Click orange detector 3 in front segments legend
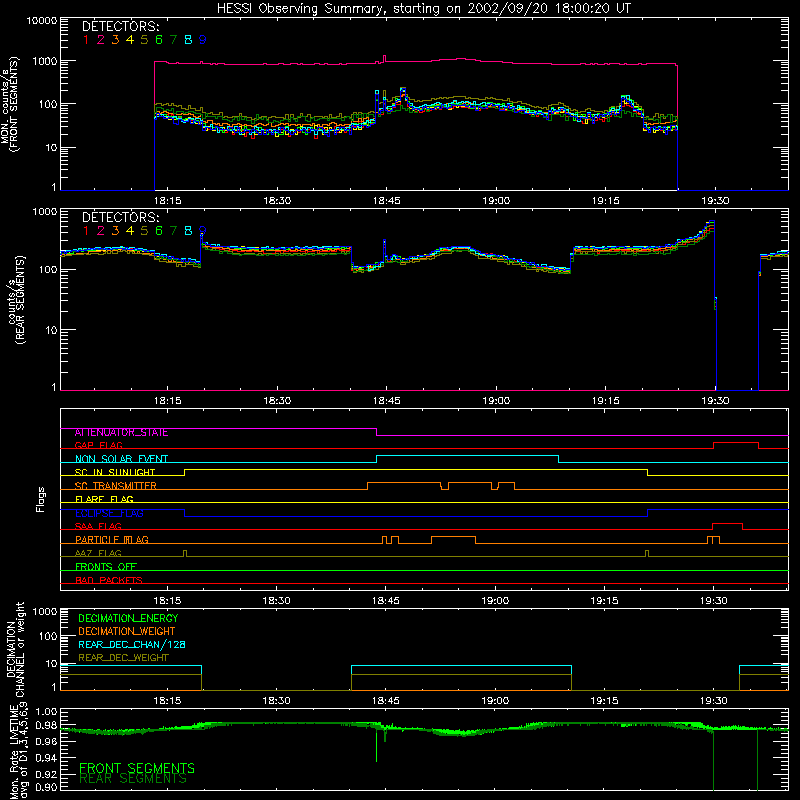This screenshot has height=800, width=800. click(x=115, y=40)
